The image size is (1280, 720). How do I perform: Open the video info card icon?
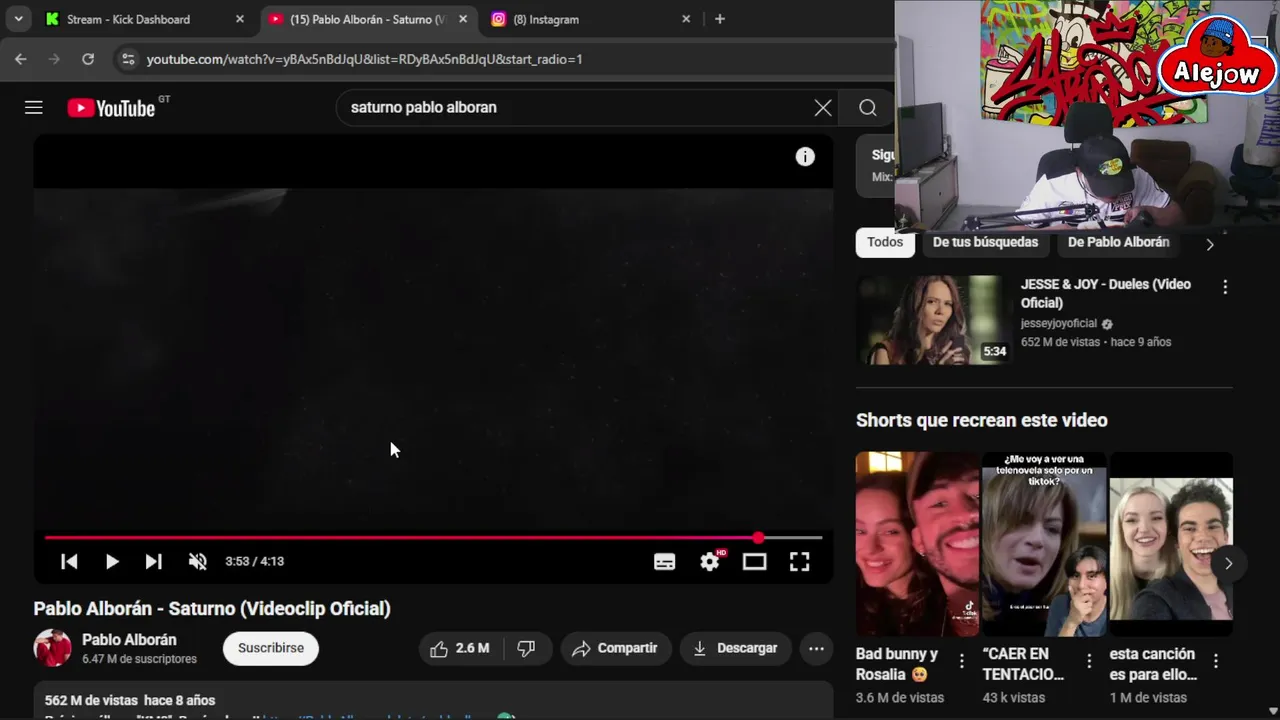pyautogui.click(x=805, y=157)
